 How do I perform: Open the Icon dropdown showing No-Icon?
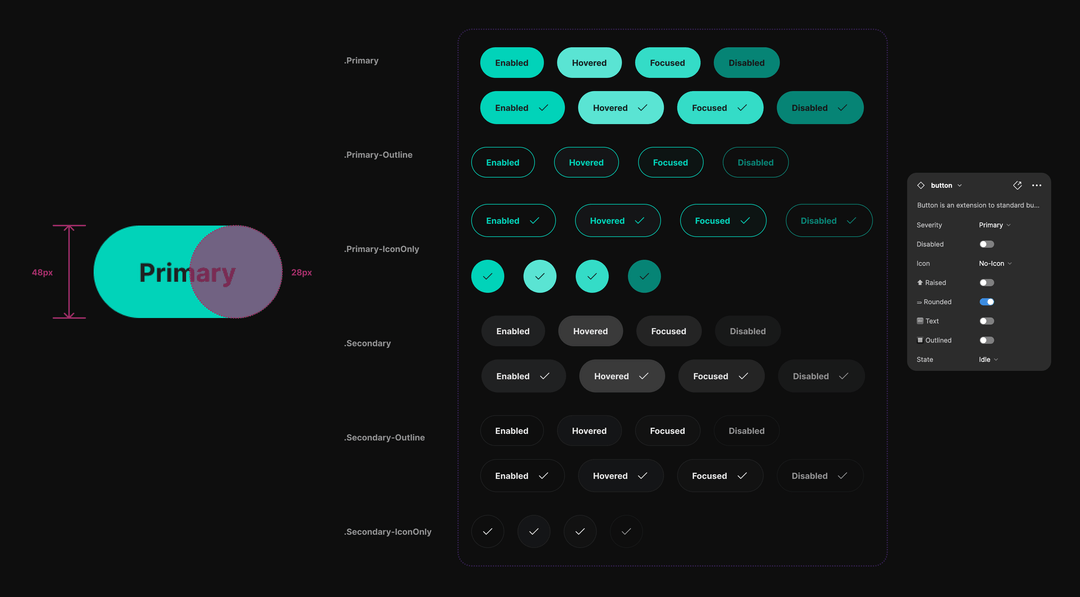(x=995, y=264)
